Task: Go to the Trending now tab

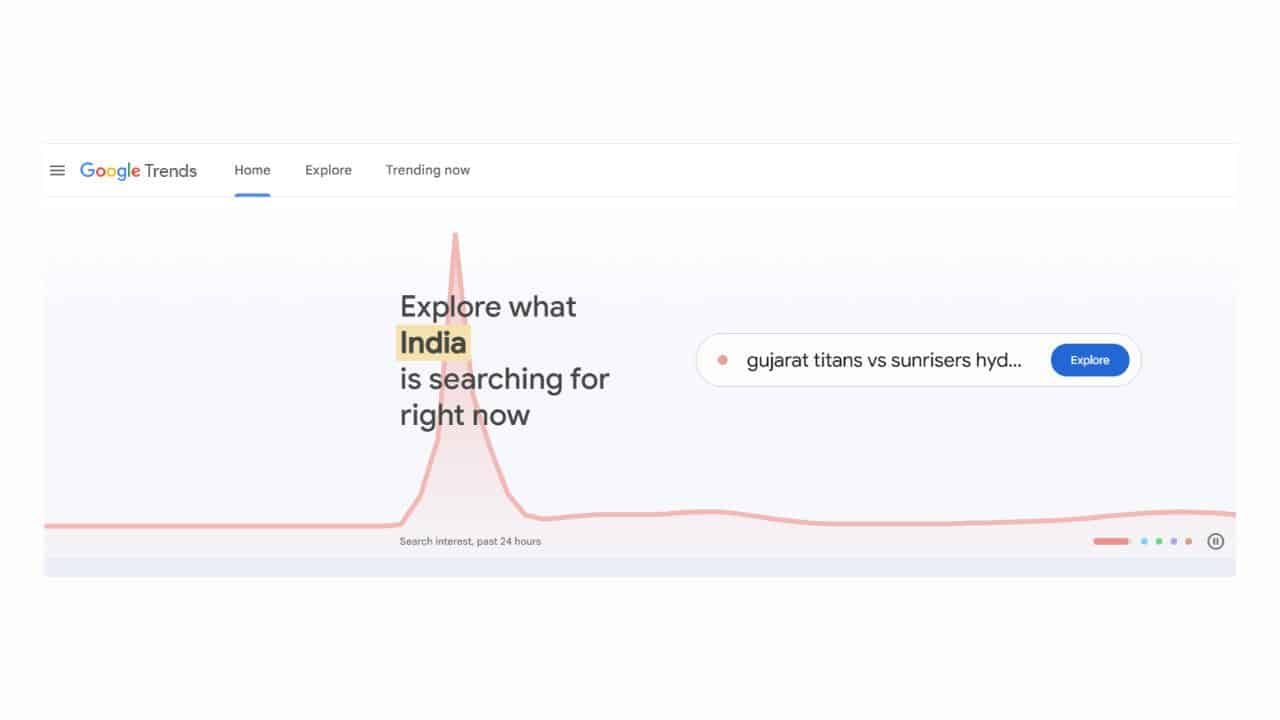Action: click(x=428, y=170)
